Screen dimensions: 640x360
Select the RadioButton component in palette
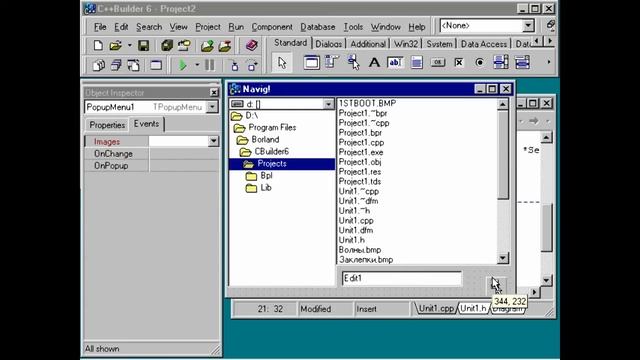click(x=480, y=62)
